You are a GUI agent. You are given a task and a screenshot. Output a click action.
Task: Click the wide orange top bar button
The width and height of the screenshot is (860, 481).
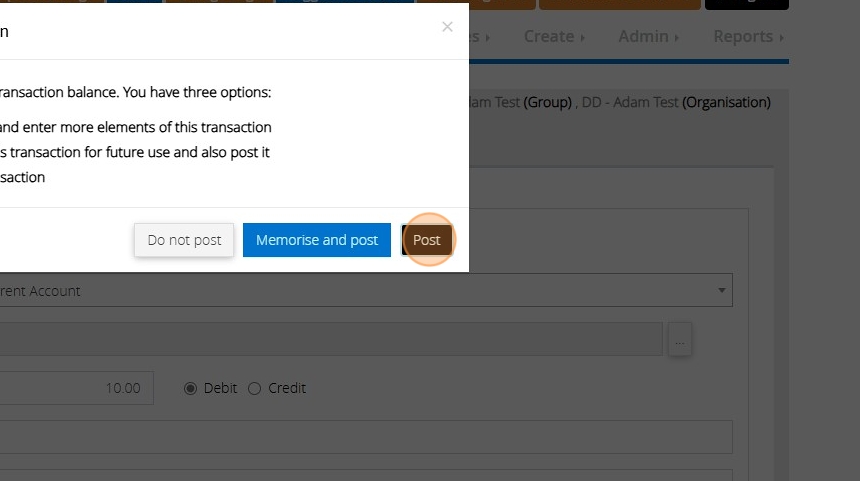point(619,4)
